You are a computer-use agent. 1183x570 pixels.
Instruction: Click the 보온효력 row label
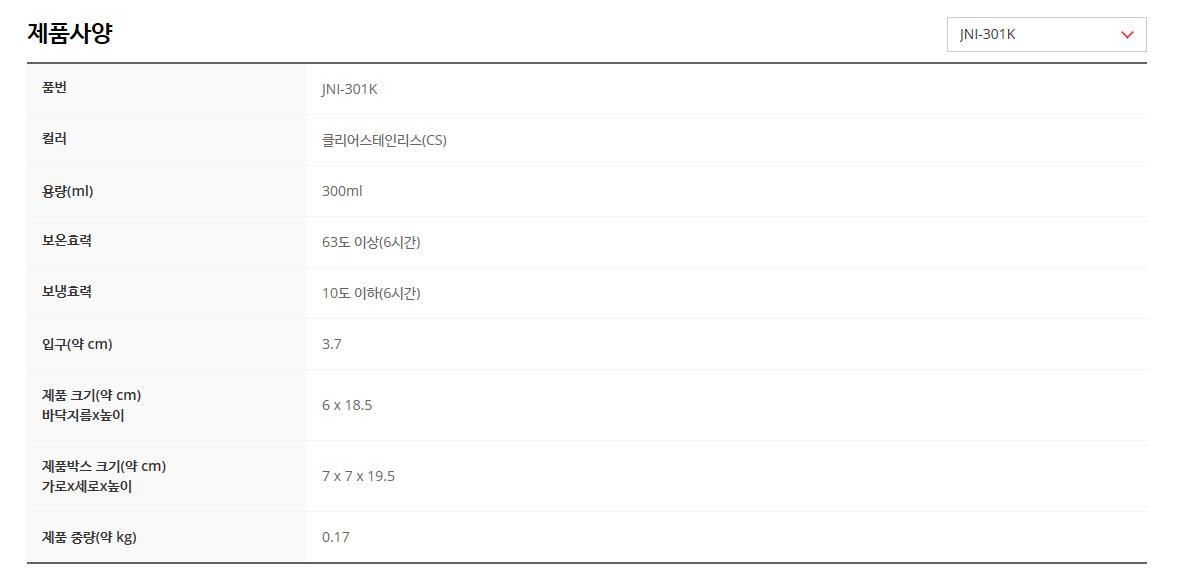tap(67, 241)
